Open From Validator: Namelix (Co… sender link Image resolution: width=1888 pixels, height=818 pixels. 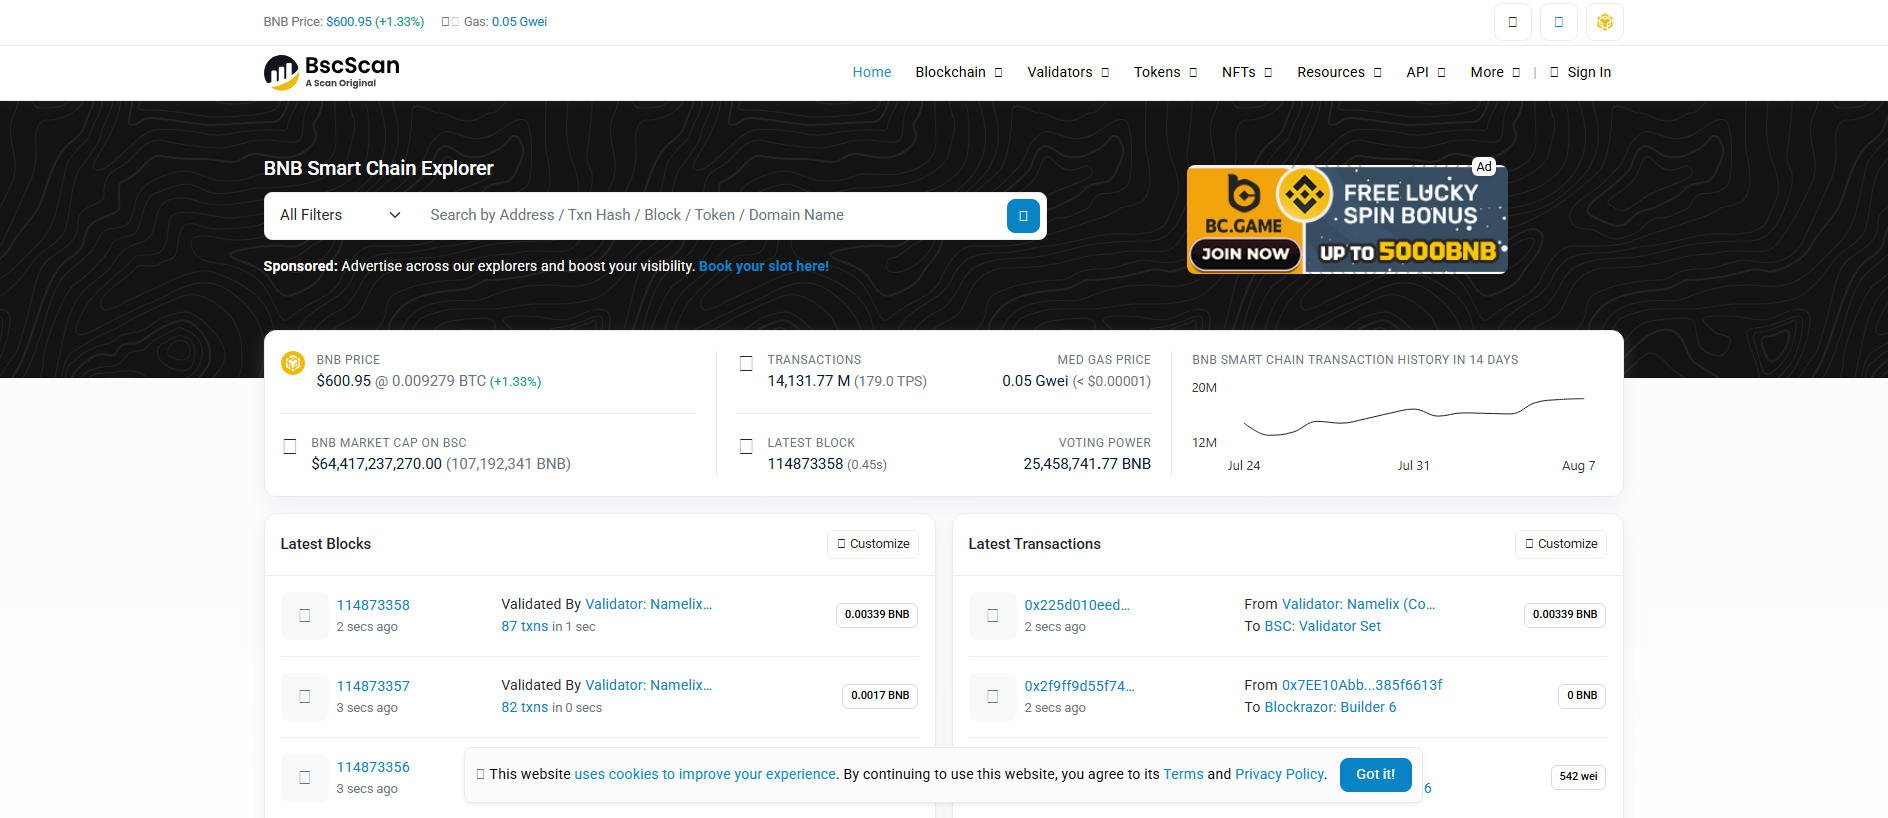[1359, 604]
